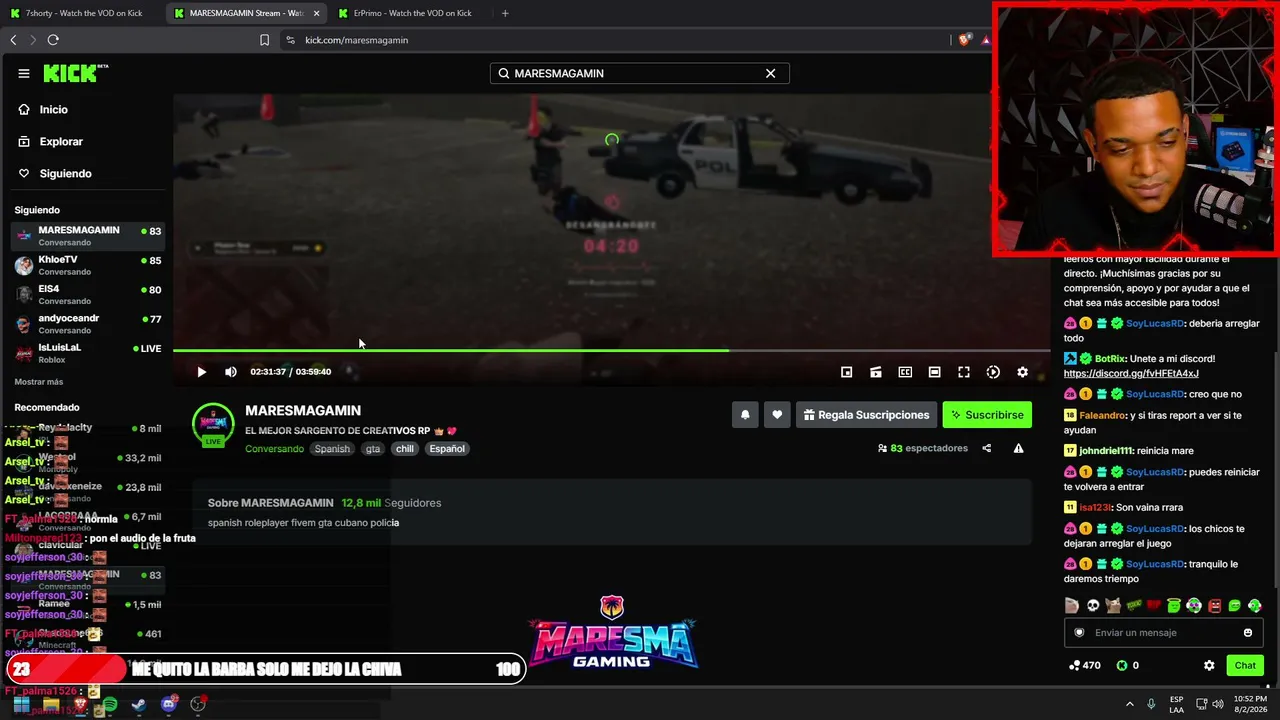Open the Conversando category link
This screenshot has width=1280, height=720.
(274, 449)
